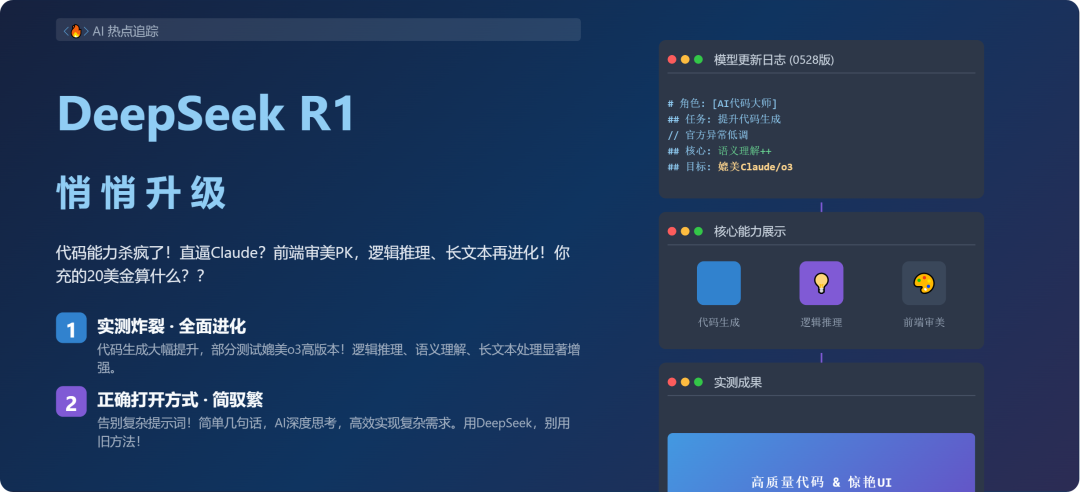Click the '悄悄升级' subtitle
The width and height of the screenshot is (1080, 492).
141,193
